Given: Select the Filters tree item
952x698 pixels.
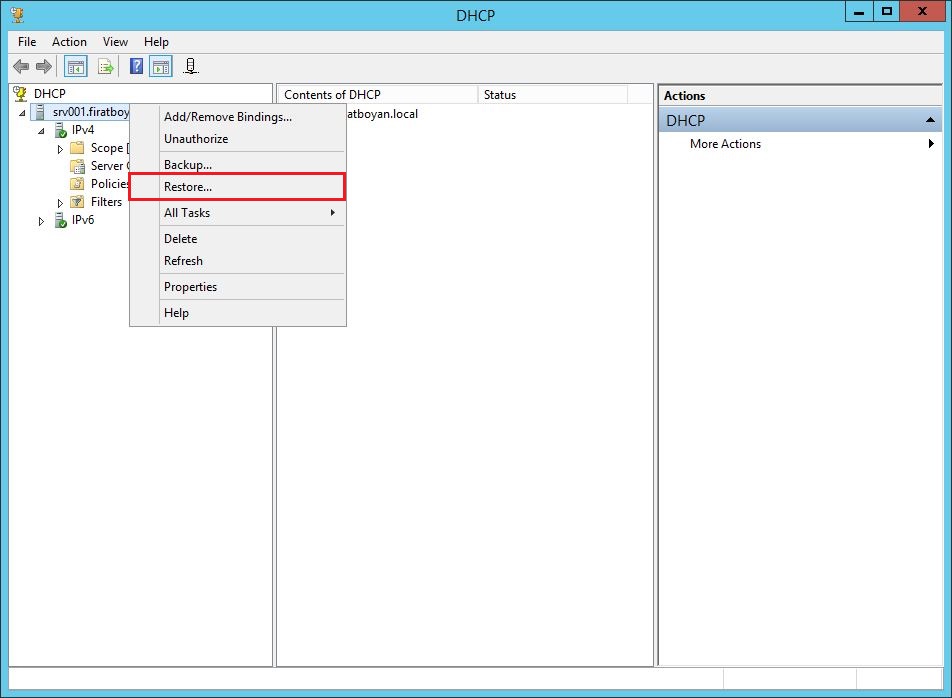Looking at the screenshot, I should tap(106, 202).
